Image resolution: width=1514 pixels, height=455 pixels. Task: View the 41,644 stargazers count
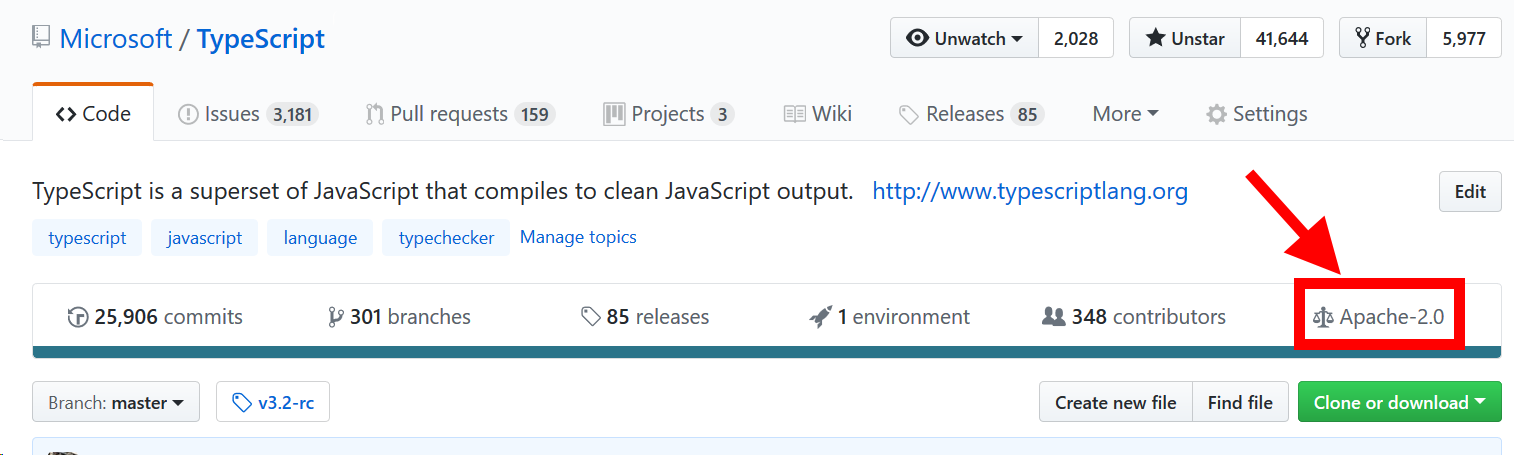(1282, 38)
